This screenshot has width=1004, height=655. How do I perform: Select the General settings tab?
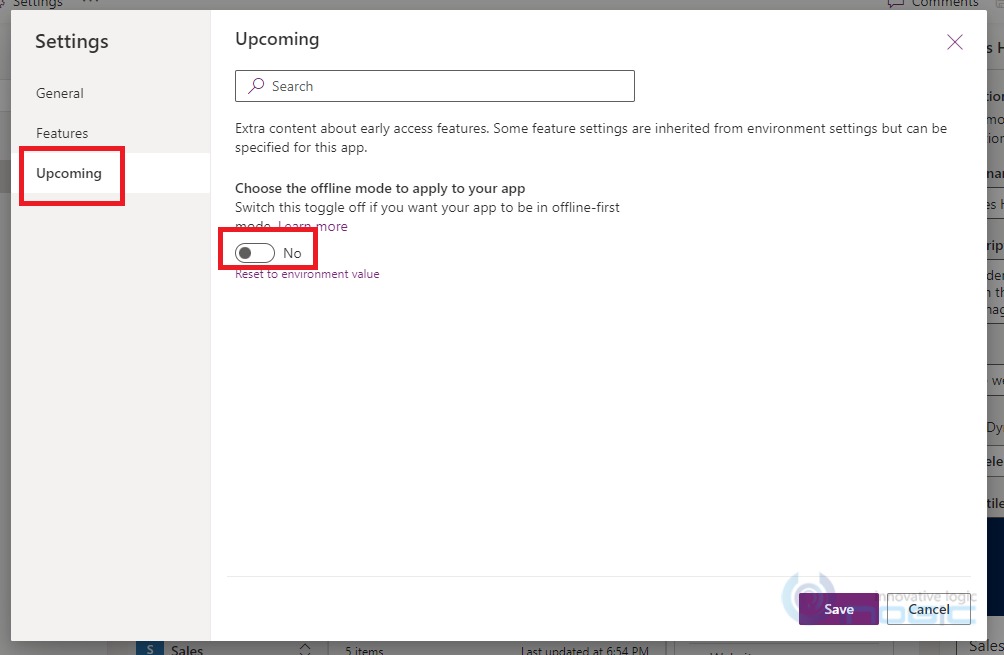pyautogui.click(x=59, y=93)
